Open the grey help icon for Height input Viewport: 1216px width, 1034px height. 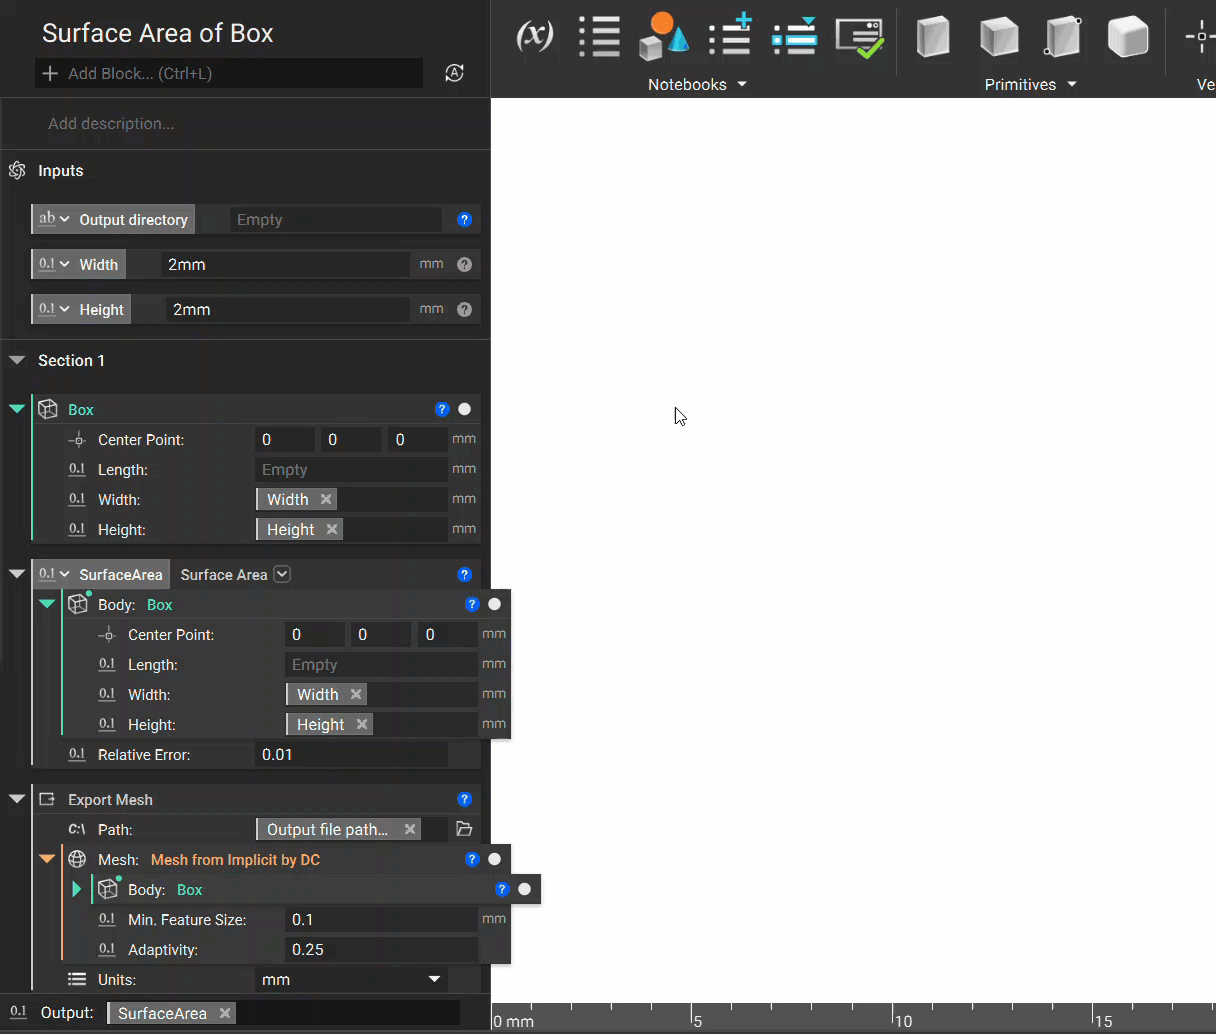[x=464, y=310]
